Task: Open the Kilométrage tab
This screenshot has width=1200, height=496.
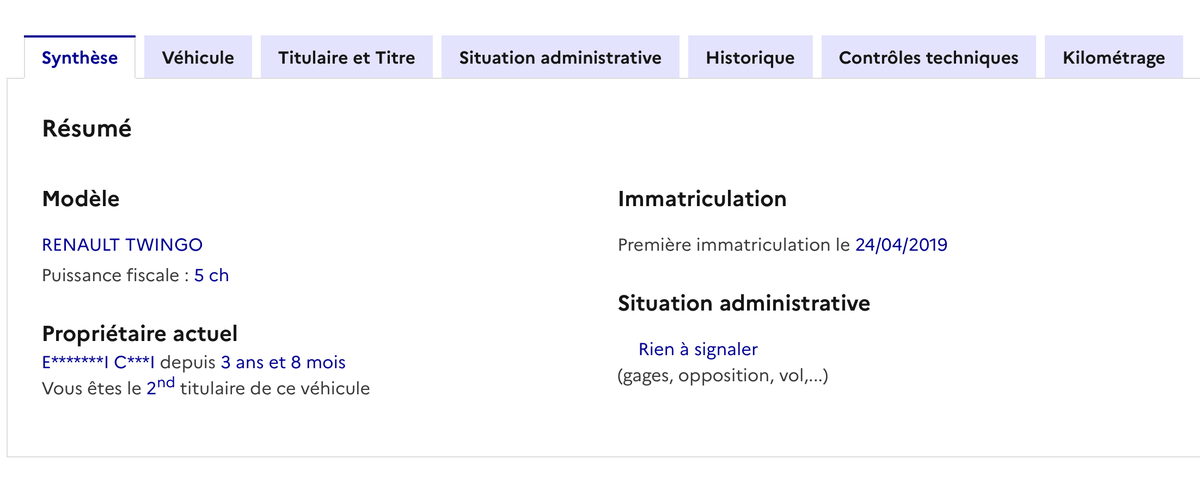Action: [1114, 58]
